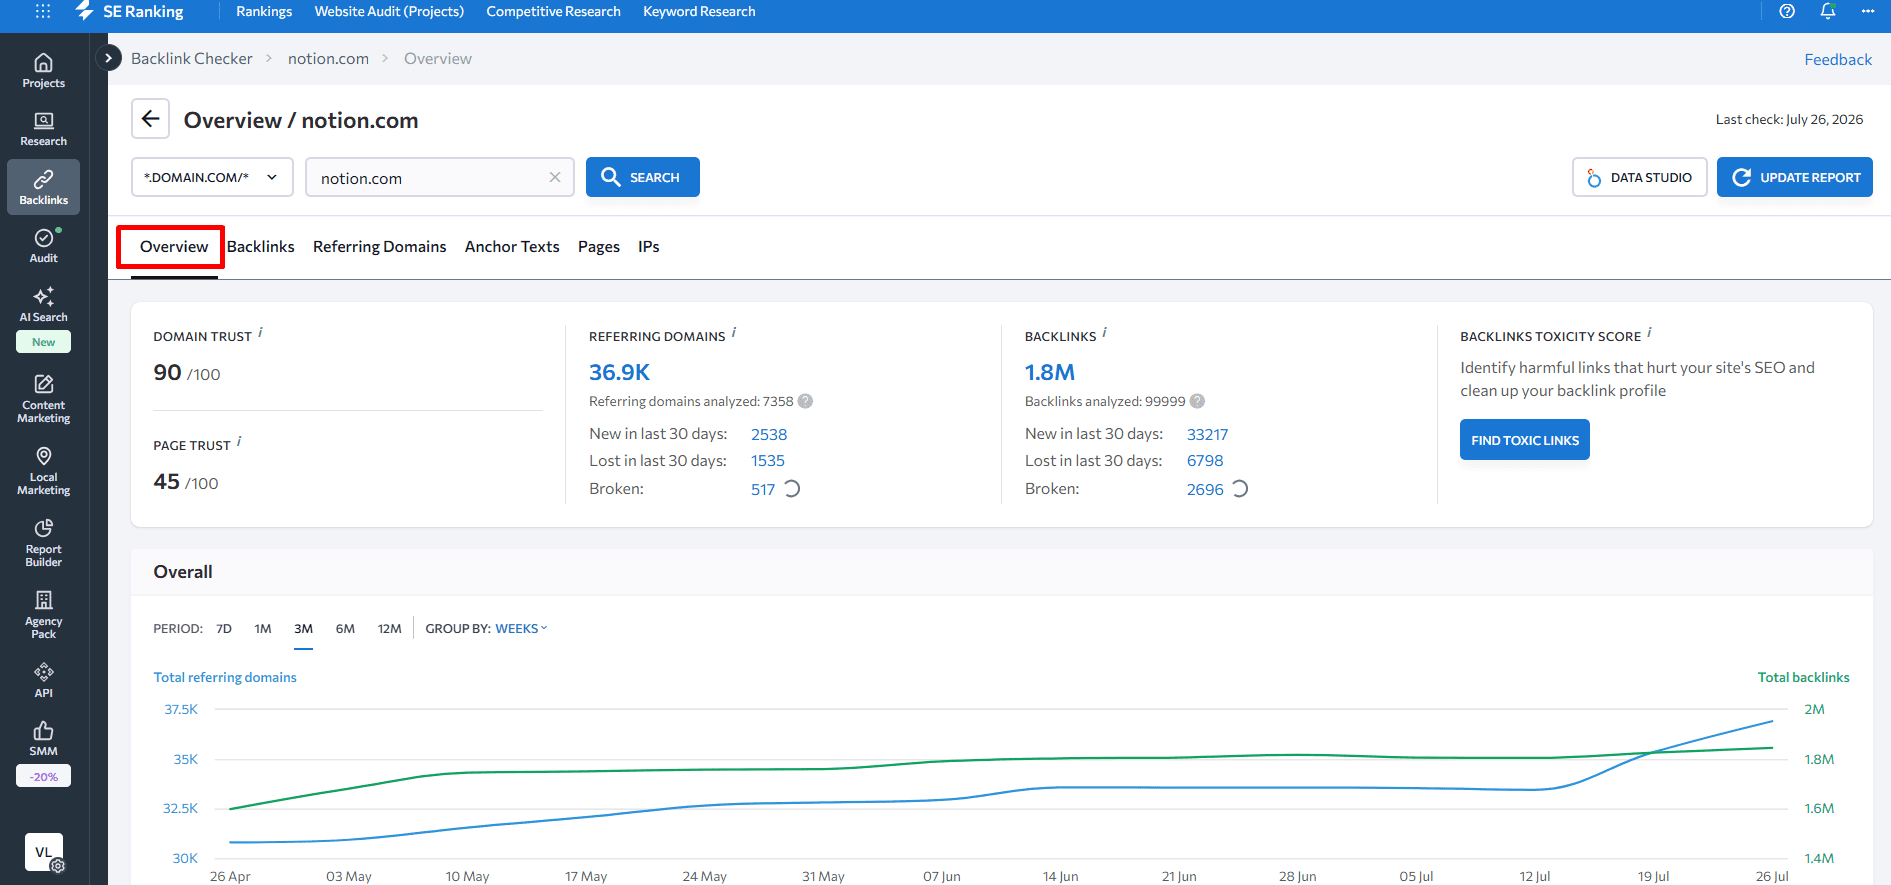Image resolution: width=1891 pixels, height=885 pixels.
Task: Set chart period to 3M
Action: [x=304, y=628]
